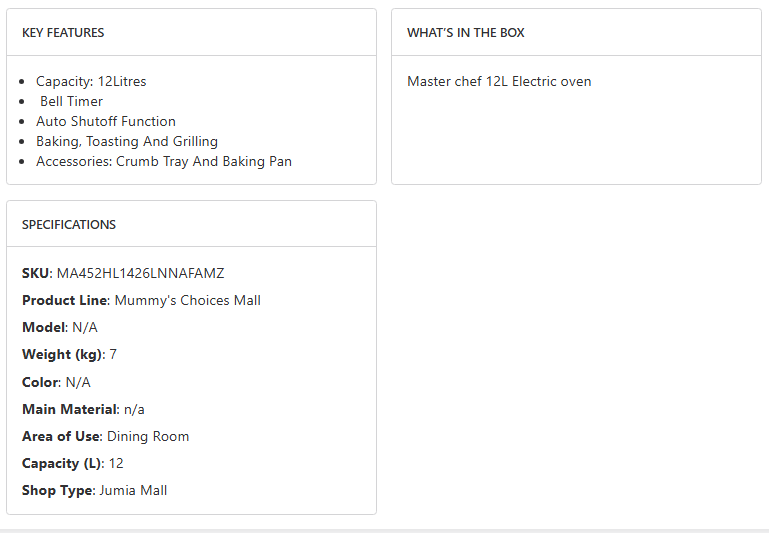769x533 pixels.
Task: Click the Bell Timer feature
Action: (x=71, y=101)
